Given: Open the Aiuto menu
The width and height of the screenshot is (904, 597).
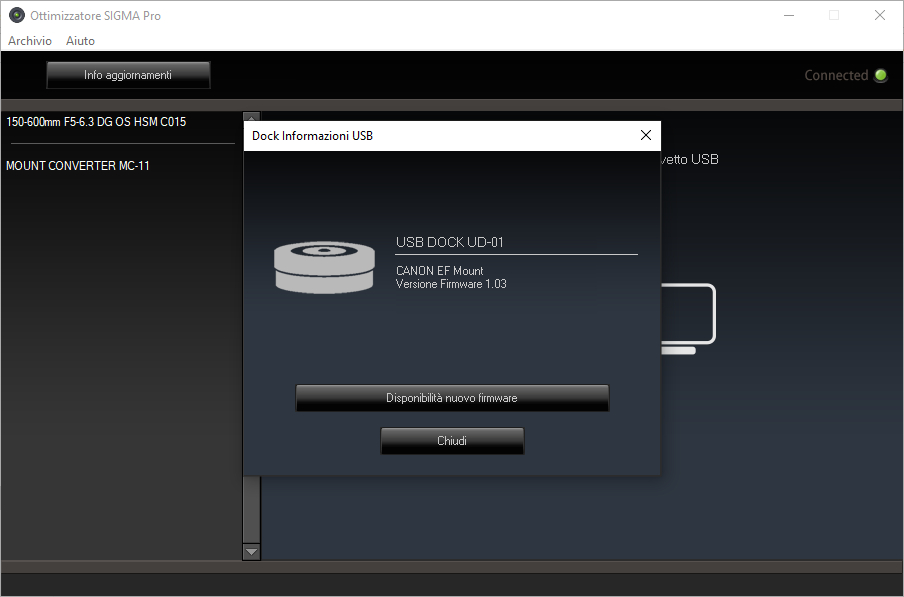Looking at the screenshot, I should point(80,41).
